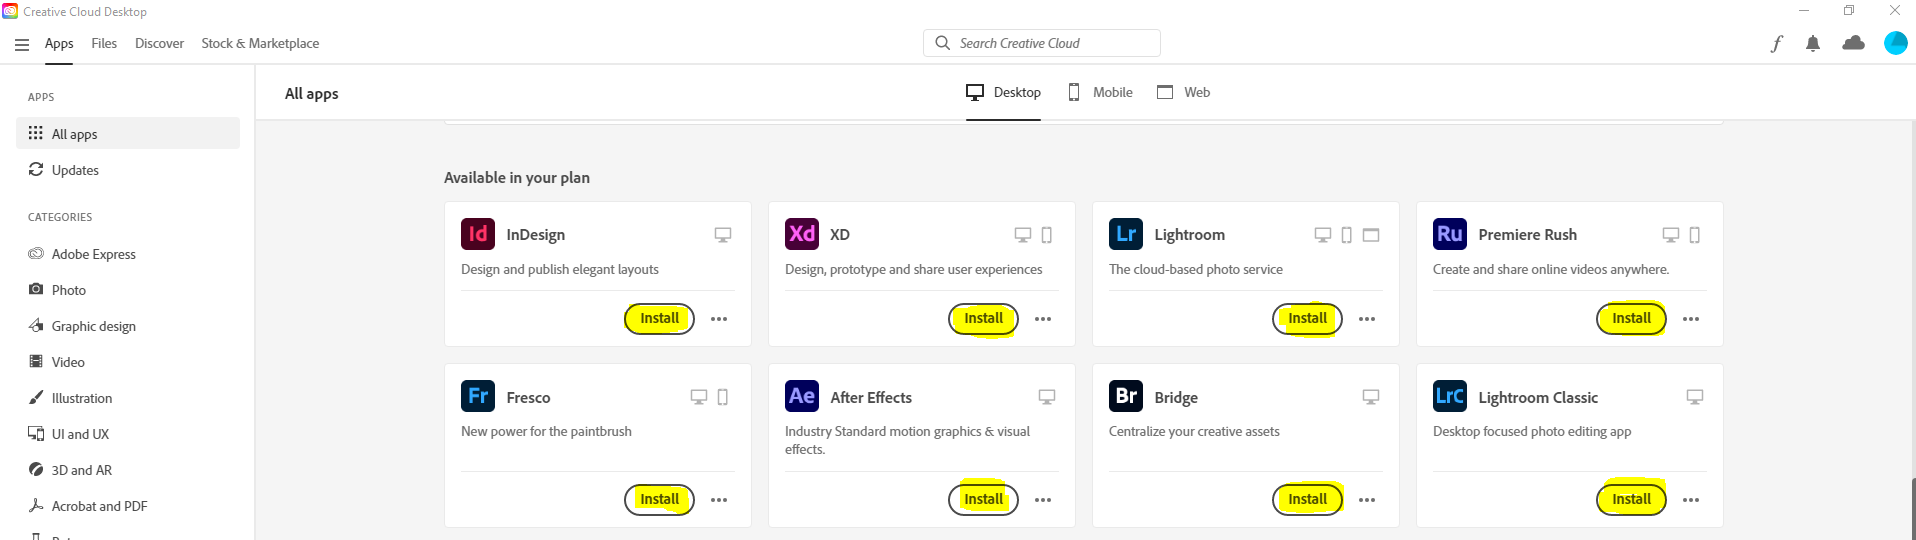This screenshot has width=1916, height=540.
Task: Install After Effects
Action: 983,499
